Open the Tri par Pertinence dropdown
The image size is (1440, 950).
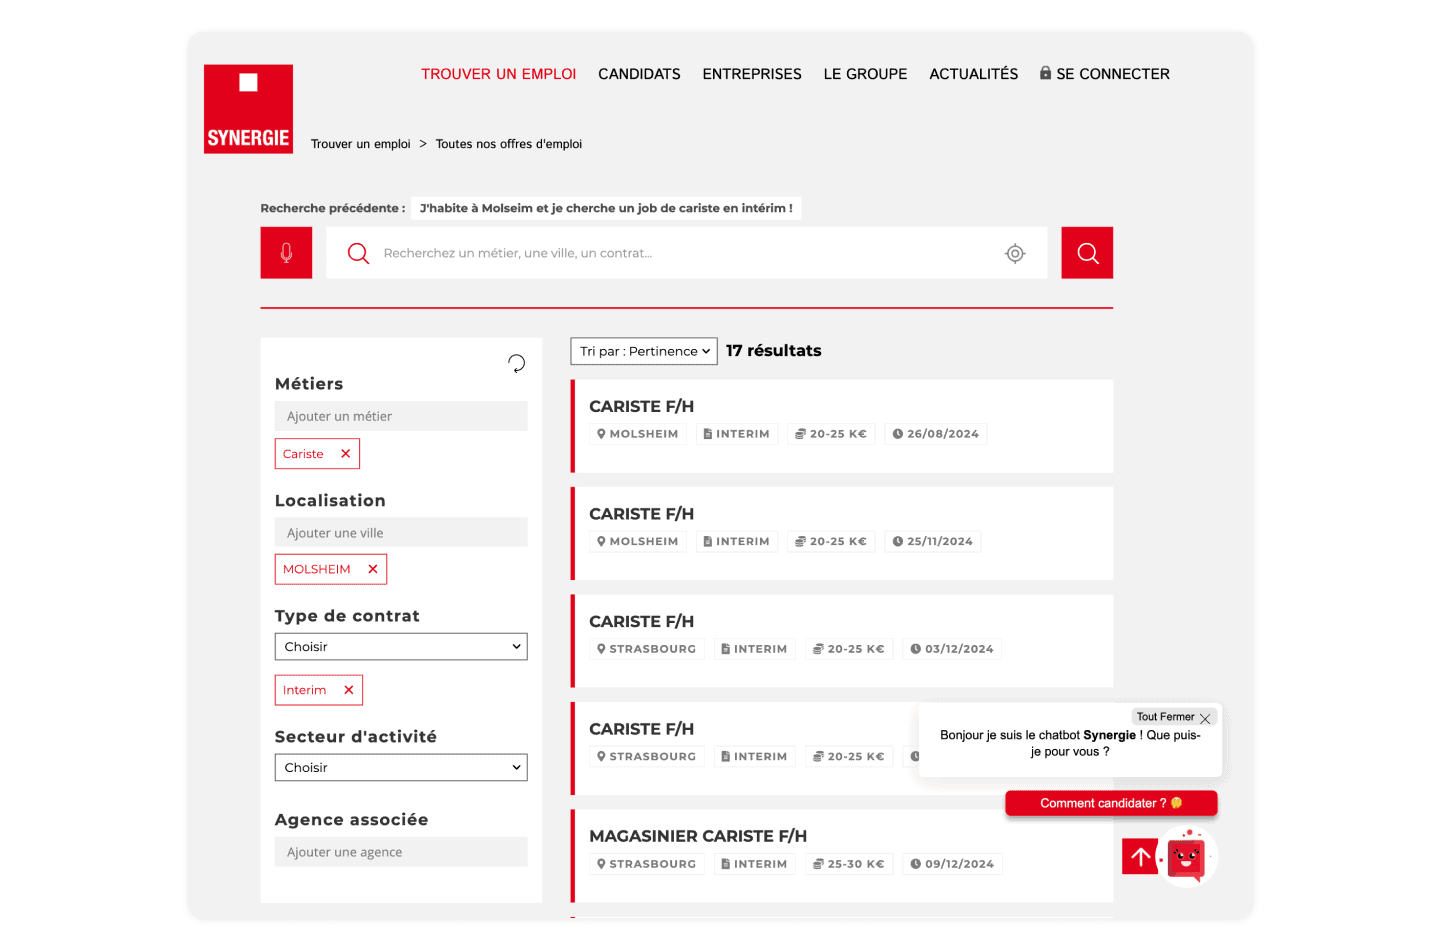tap(644, 351)
